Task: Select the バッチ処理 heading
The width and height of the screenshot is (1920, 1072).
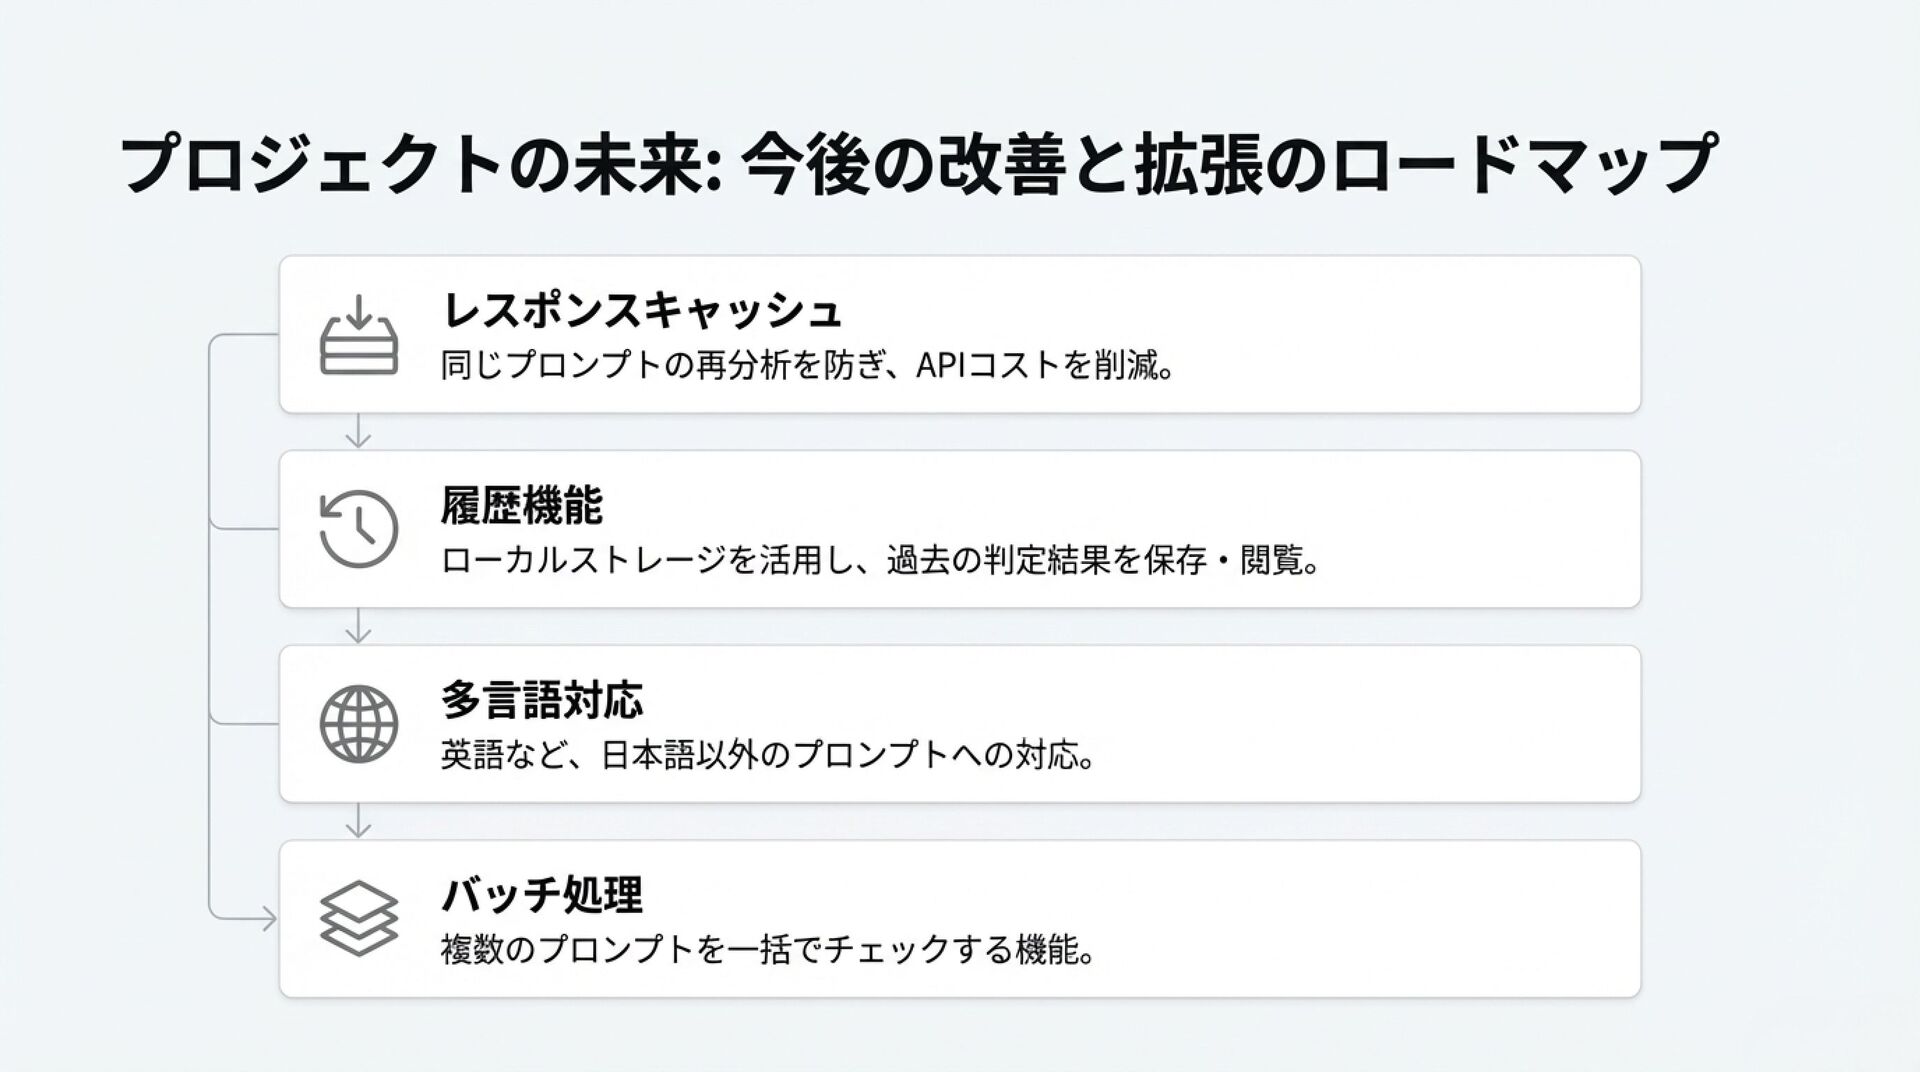Action: click(x=542, y=895)
